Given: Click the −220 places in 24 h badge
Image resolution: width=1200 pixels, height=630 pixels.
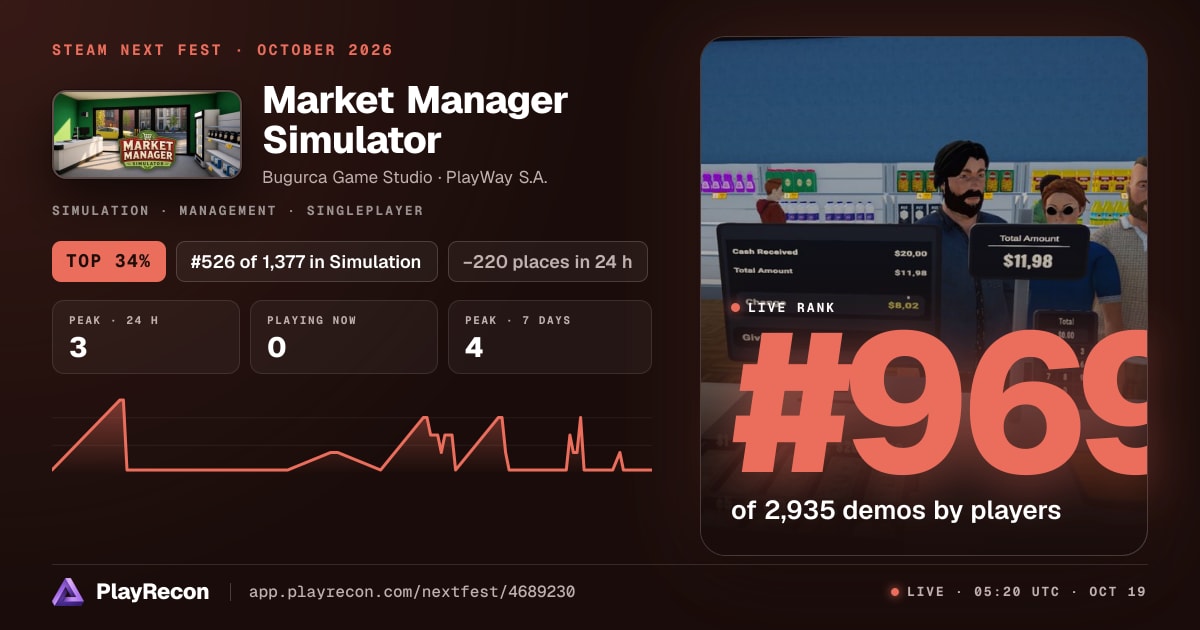Looking at the screenshot, I should (548, 262).
